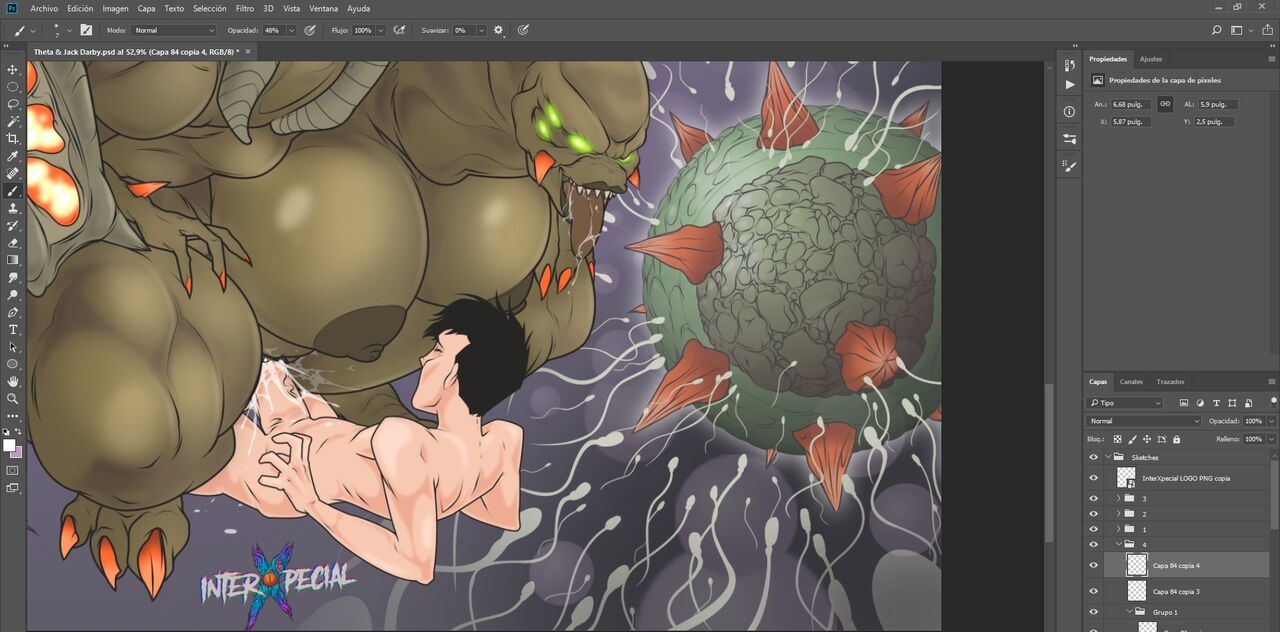Screen dimensions: 1280x632
Task: Select the Horizontal Type tool
Action: click(x=13, y=329)
